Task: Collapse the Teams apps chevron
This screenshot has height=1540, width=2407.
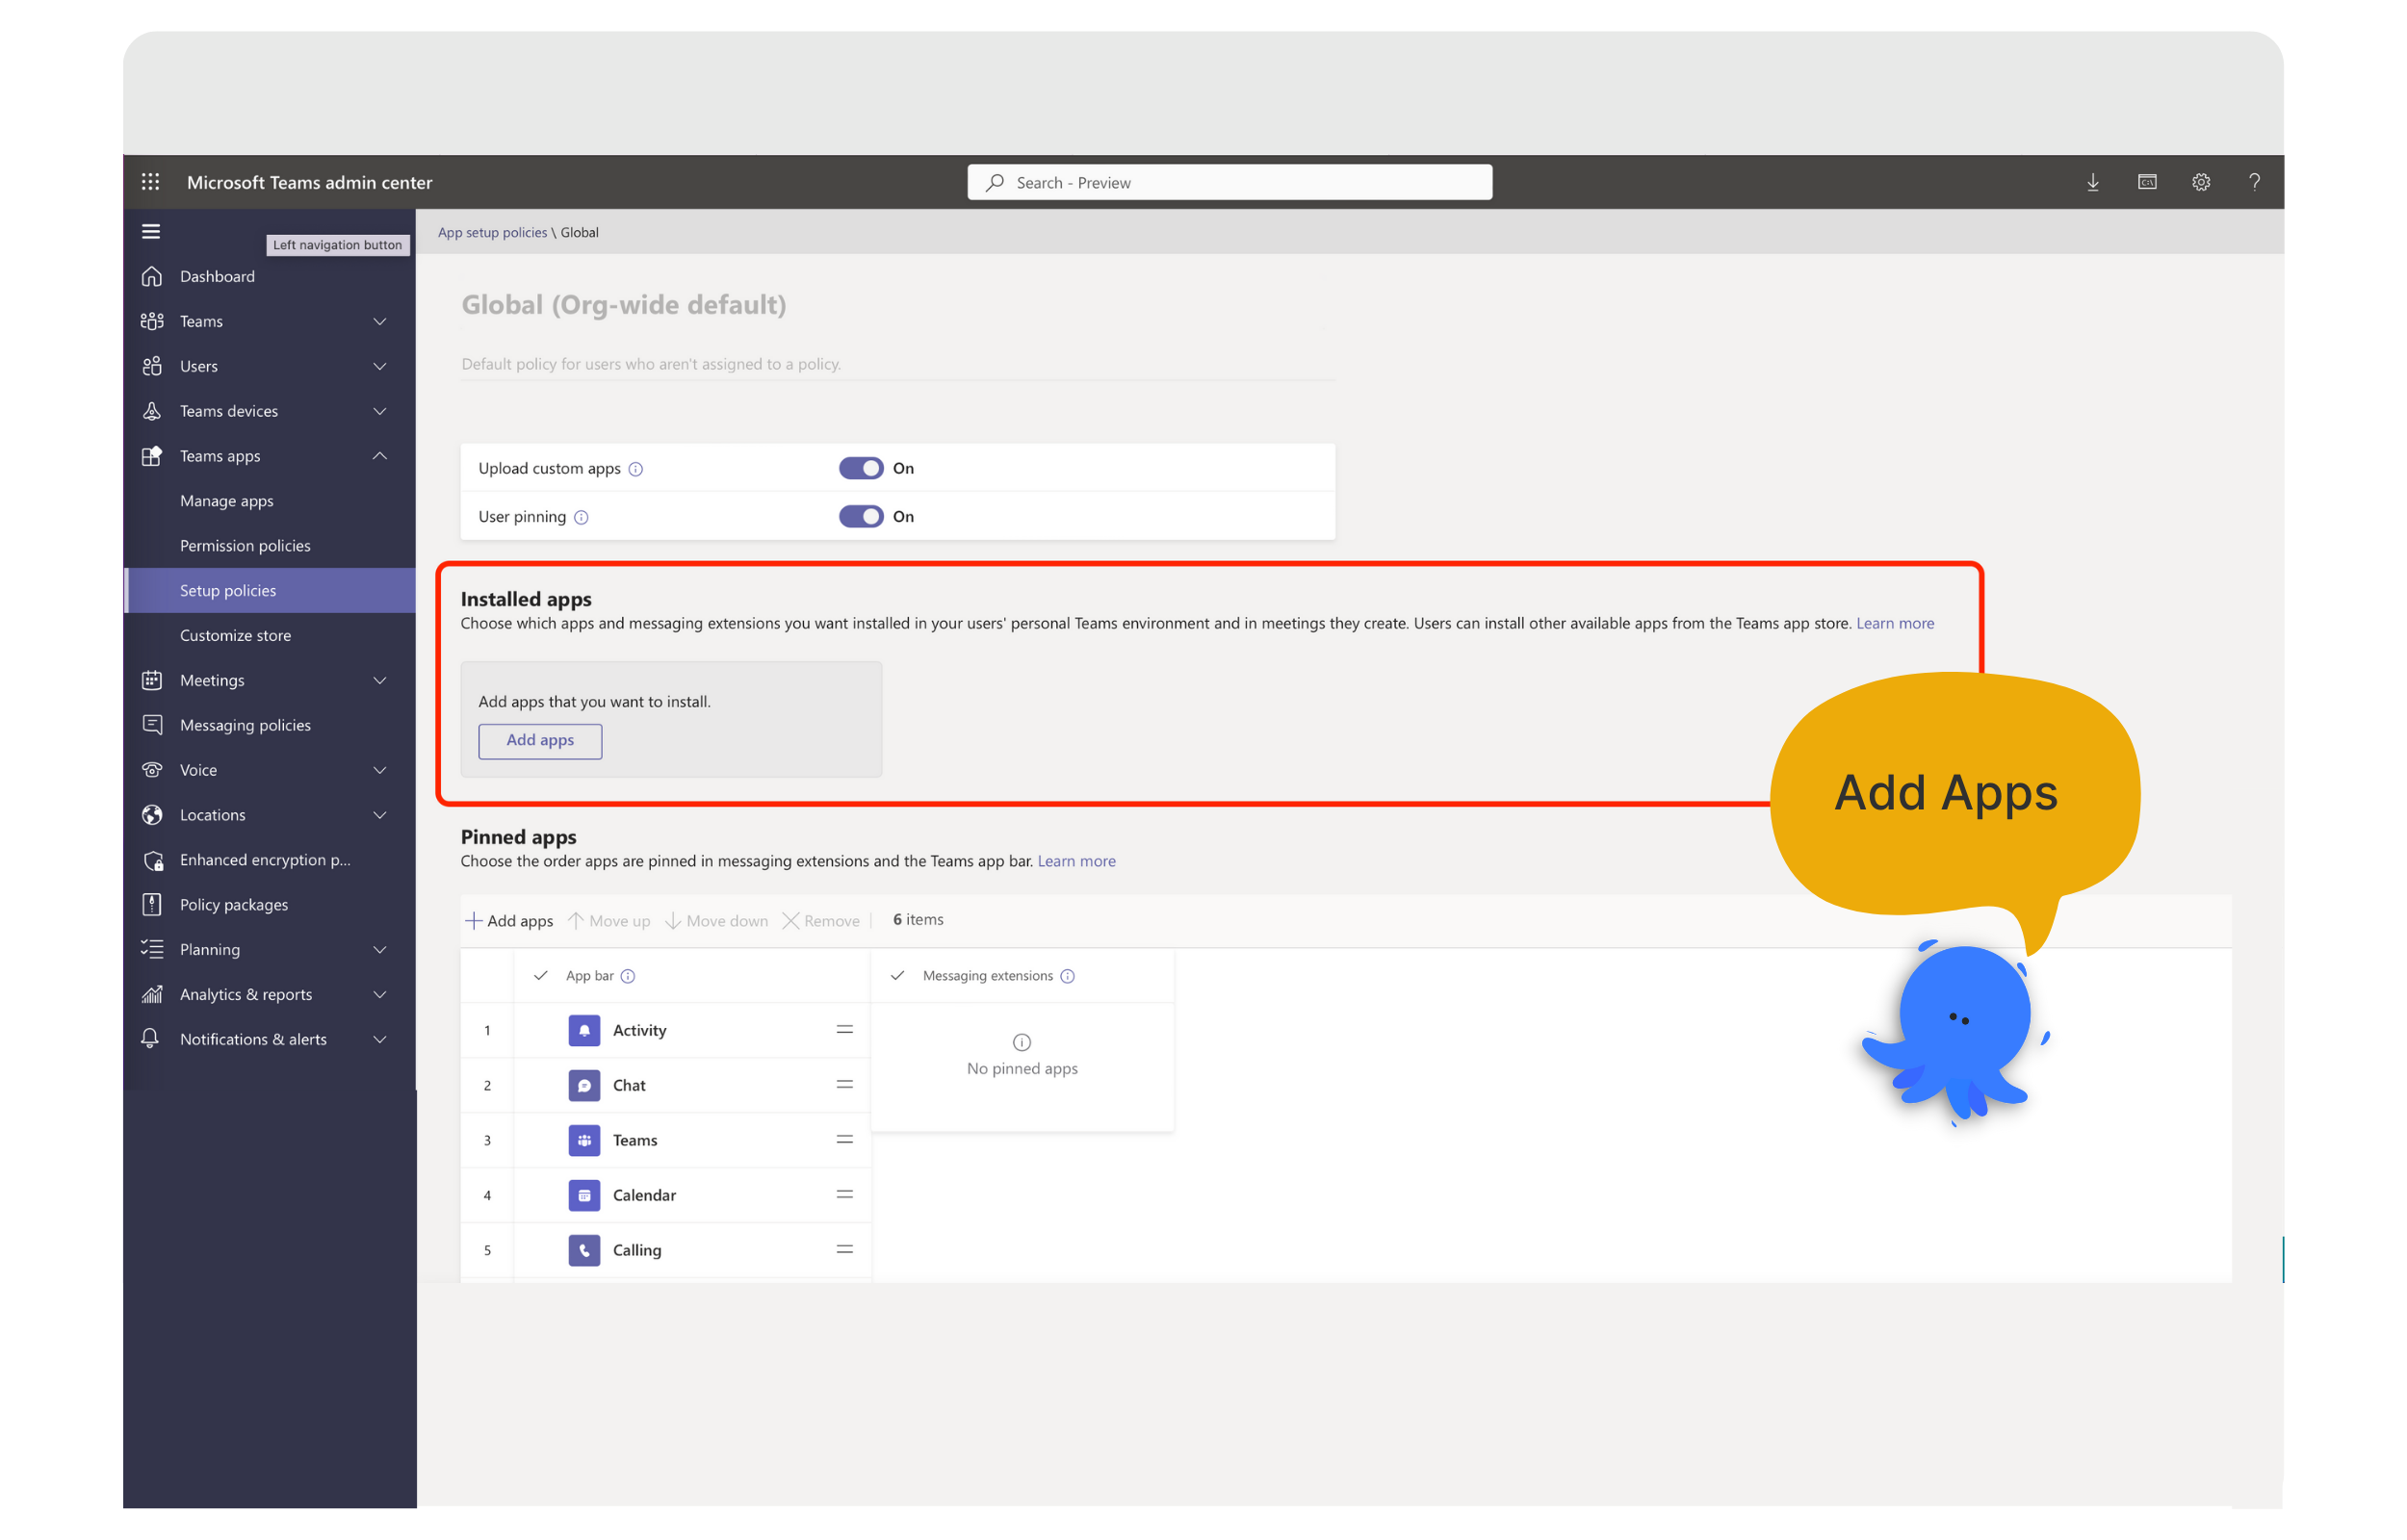Action: tap(380, 456)
